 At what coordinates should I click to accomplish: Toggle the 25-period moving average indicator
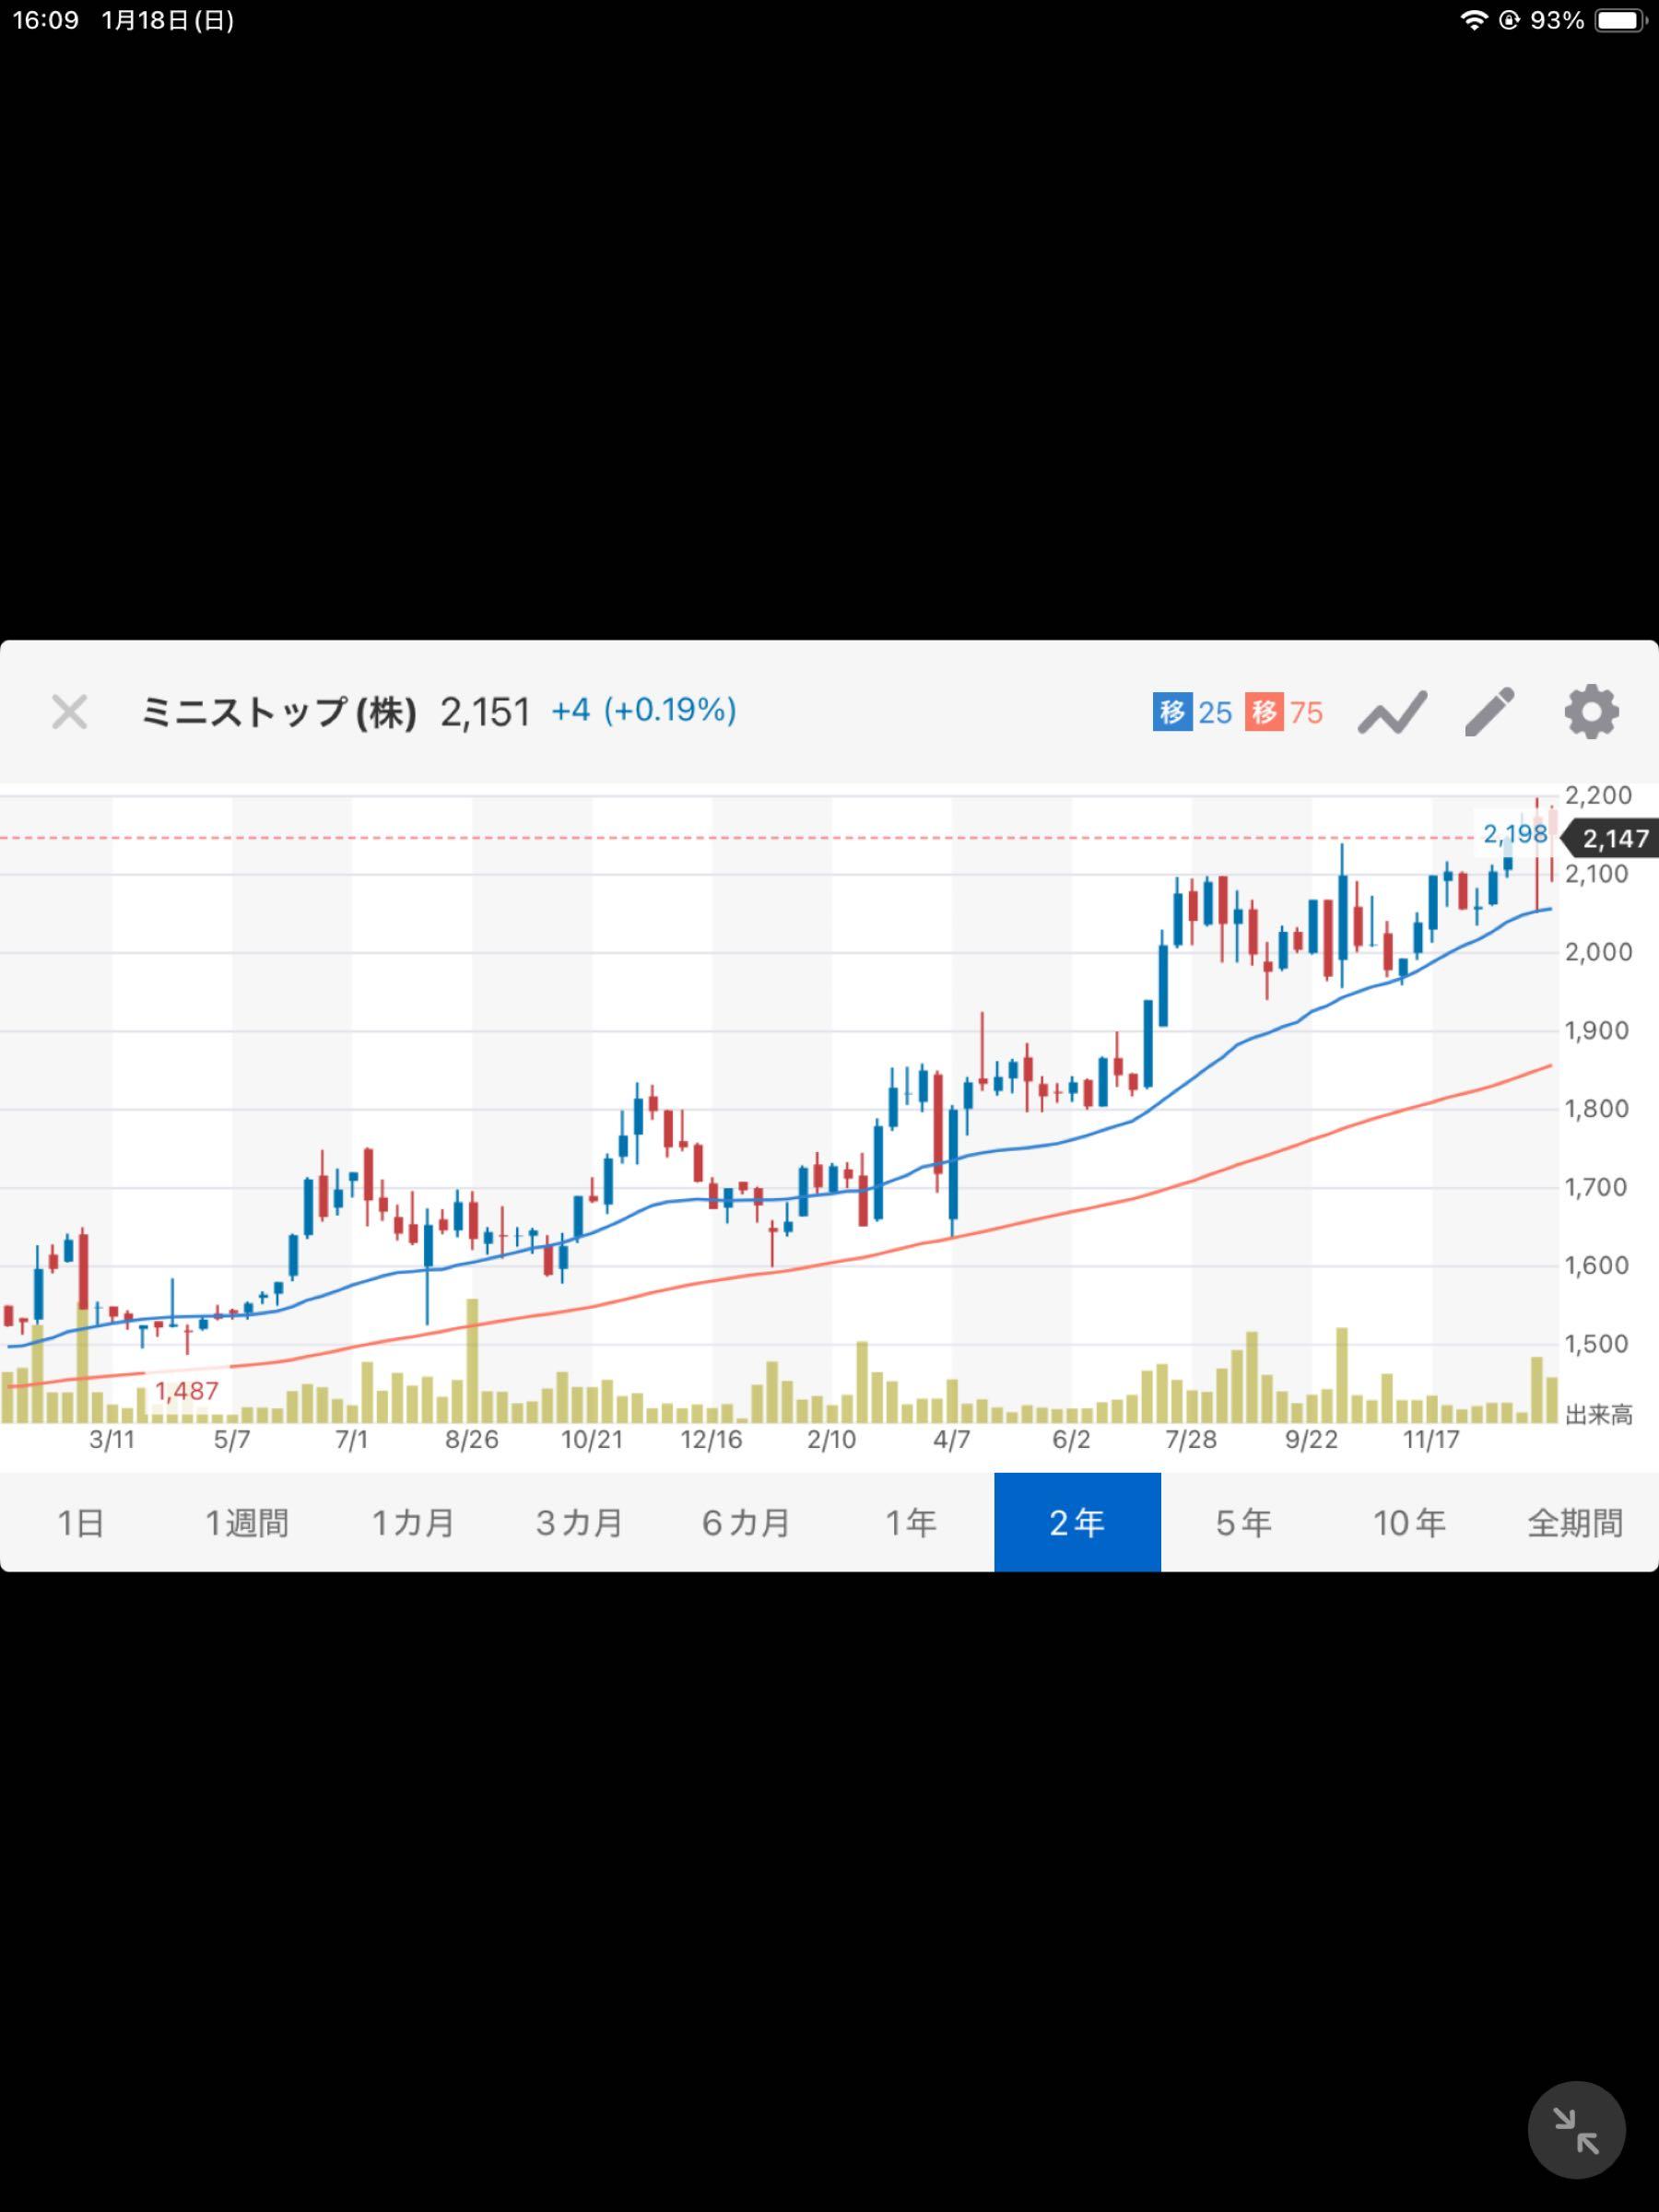pyautogui.click(x=1192, y=712)
